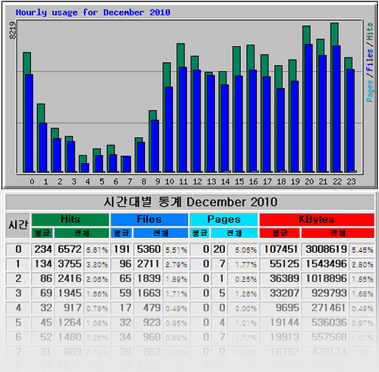379x372 pixels.
Task: Click pages total 20 in hour 0 row
Action: pyautogui.click(x=219, y=249)
